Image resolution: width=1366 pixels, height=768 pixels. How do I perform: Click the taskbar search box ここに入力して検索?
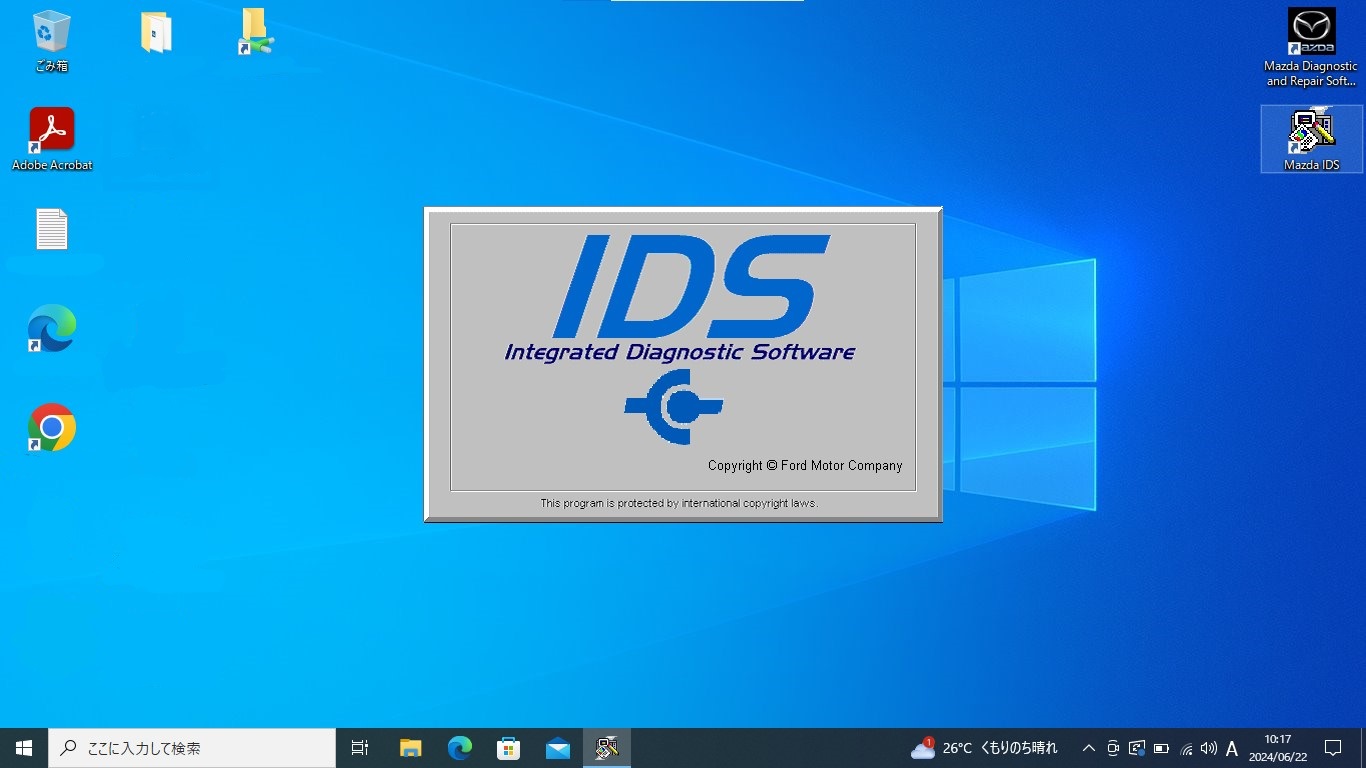[x=192, y=748]
